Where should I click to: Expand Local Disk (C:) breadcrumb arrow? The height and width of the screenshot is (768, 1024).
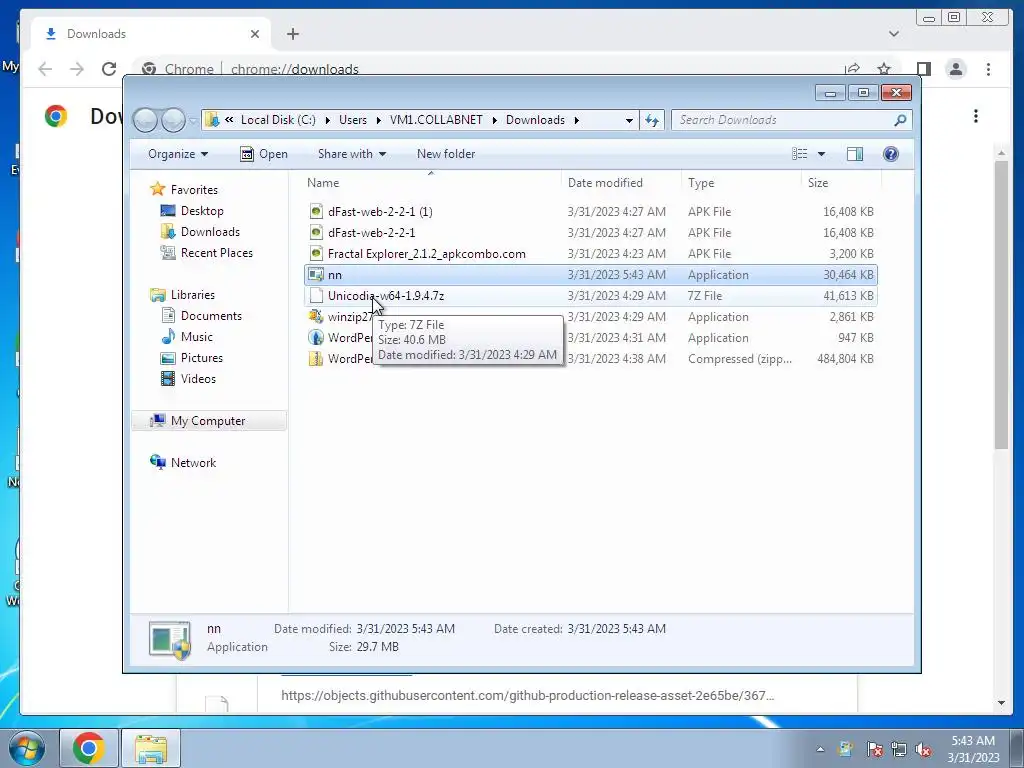(x=327, y=120)
